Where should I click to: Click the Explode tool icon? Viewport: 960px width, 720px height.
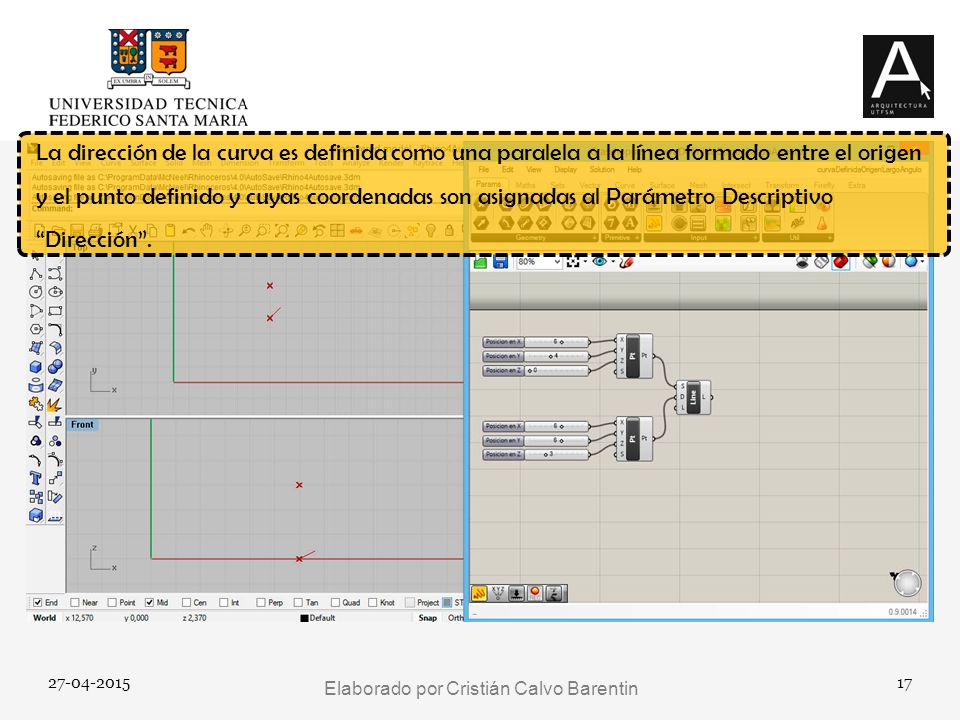tap(54, 404)
